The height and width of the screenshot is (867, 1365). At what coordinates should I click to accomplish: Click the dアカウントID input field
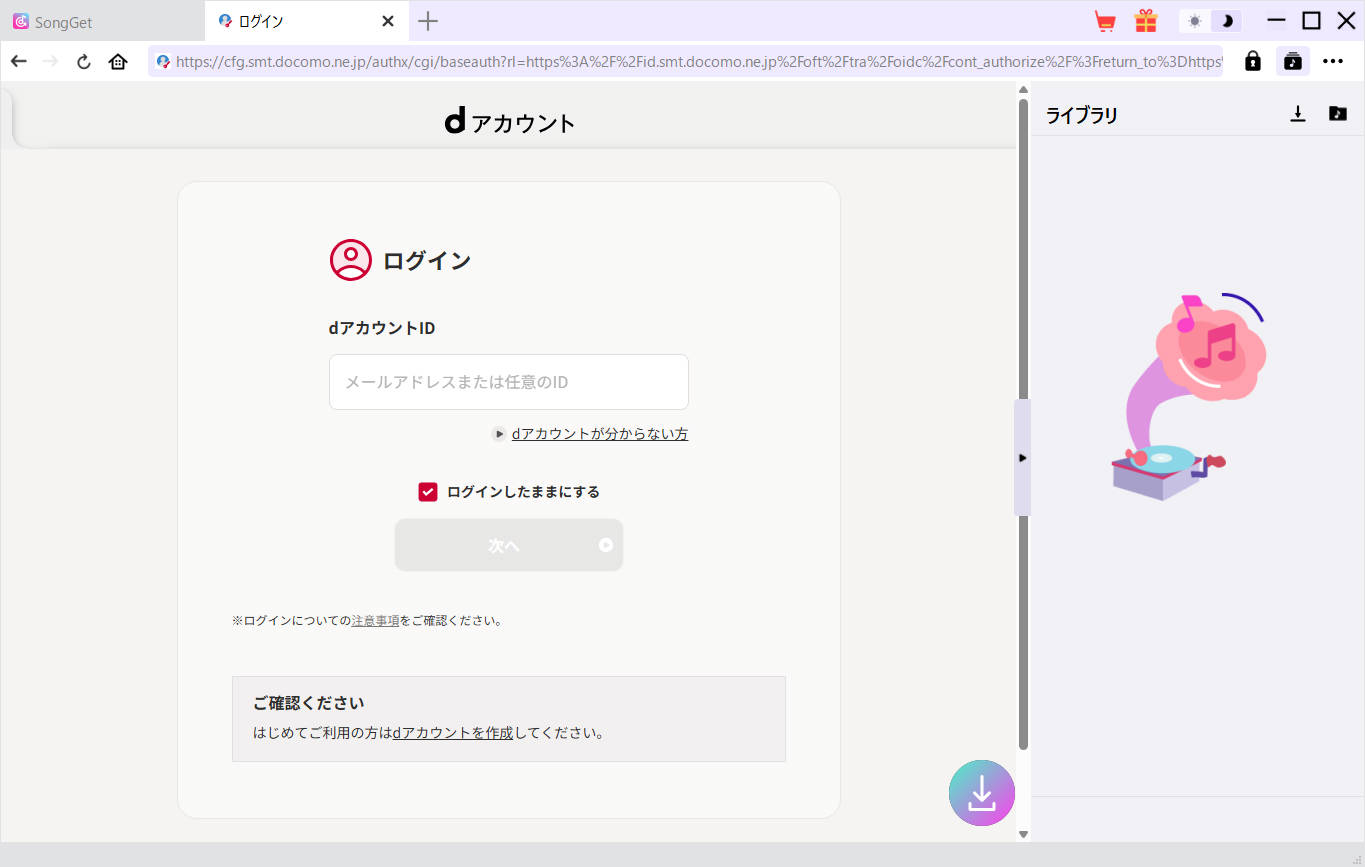[508, 382]
